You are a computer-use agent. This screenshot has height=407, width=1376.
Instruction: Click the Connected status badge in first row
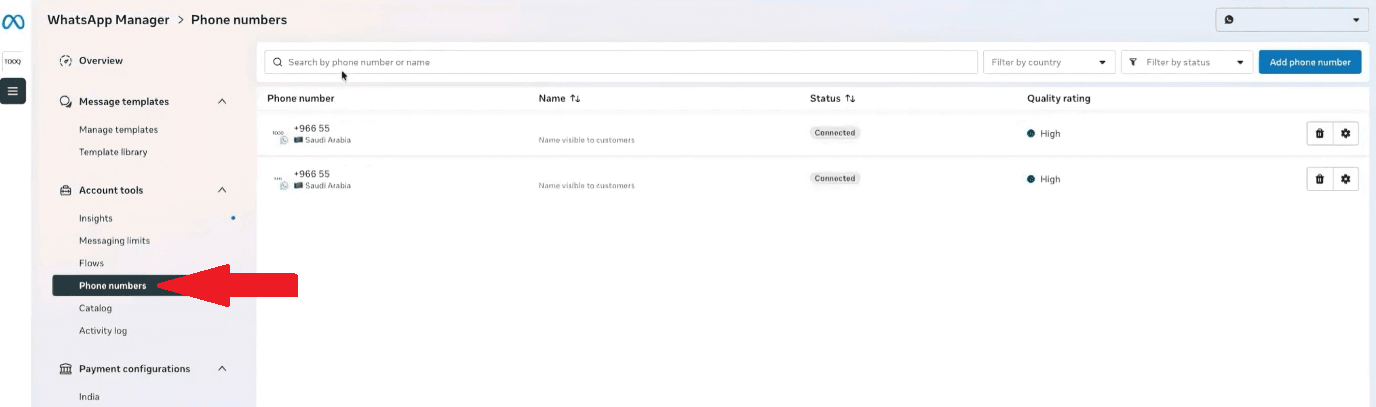(835, 133)
